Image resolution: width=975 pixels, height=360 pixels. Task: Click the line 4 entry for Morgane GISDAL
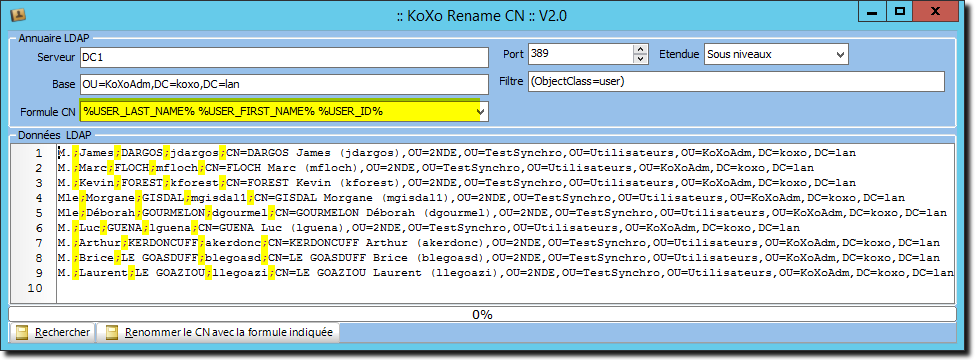point(505,198)
